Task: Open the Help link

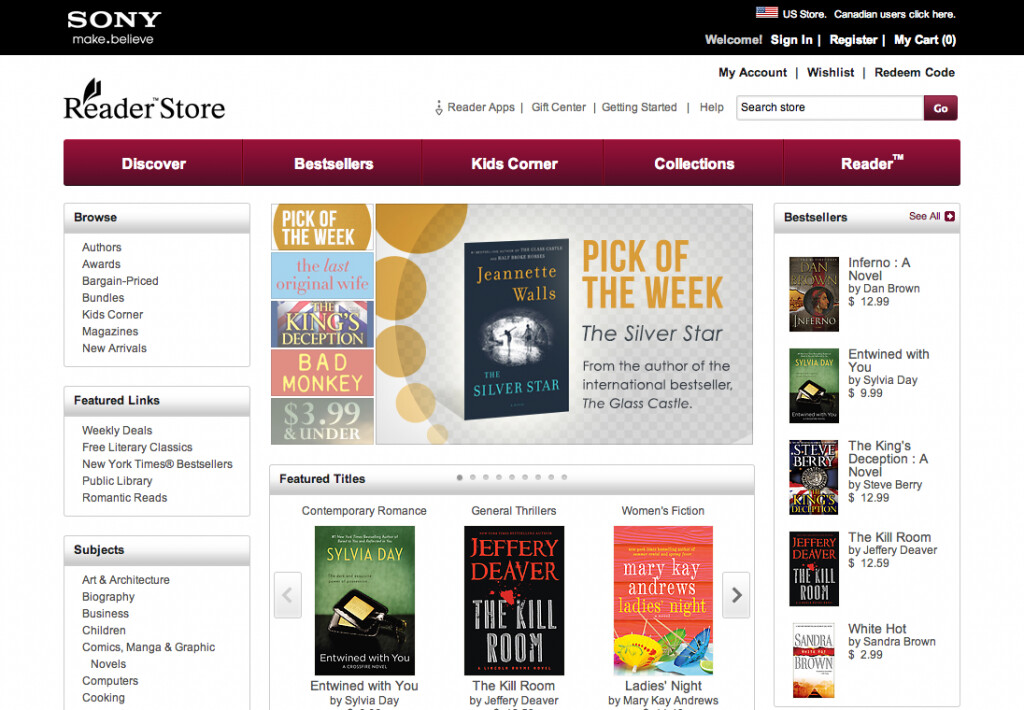Action: (x=711, y=107)
